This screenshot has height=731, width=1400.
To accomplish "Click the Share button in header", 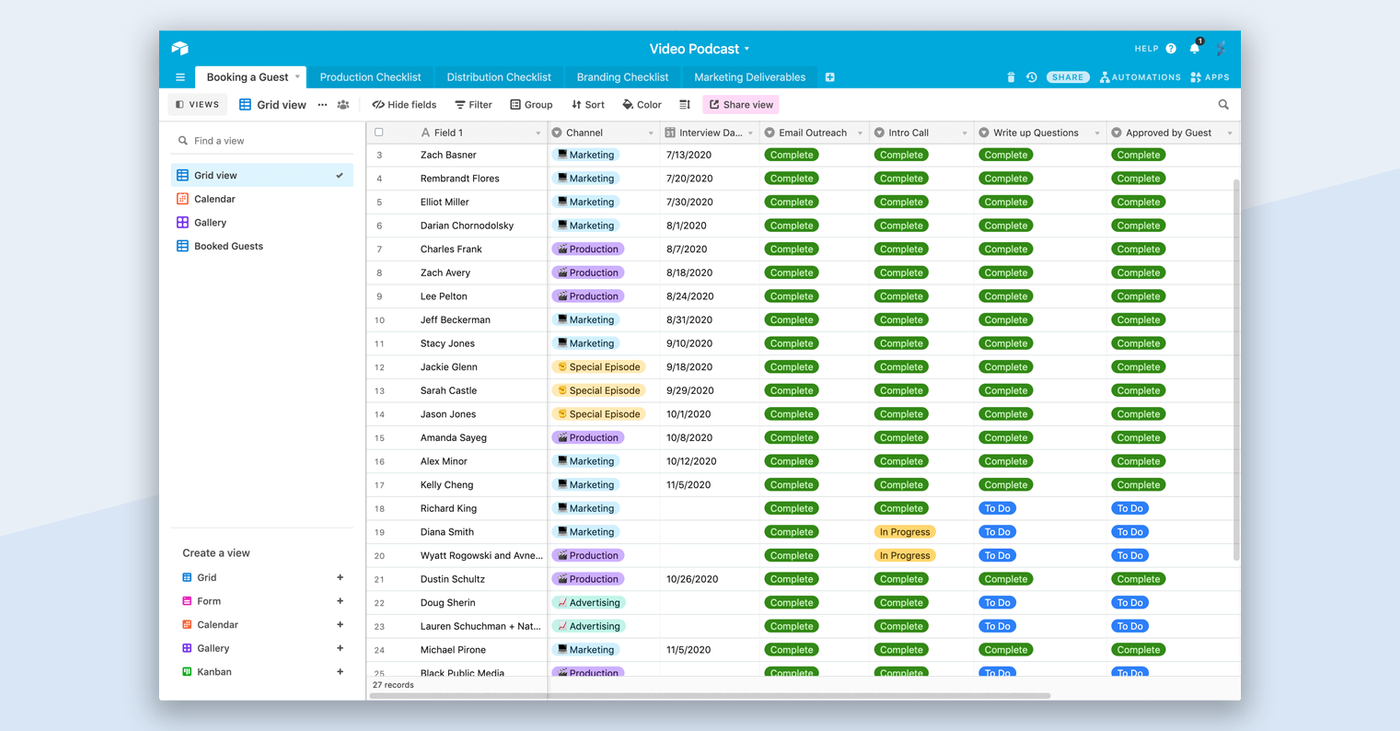I will point(1068,77).
